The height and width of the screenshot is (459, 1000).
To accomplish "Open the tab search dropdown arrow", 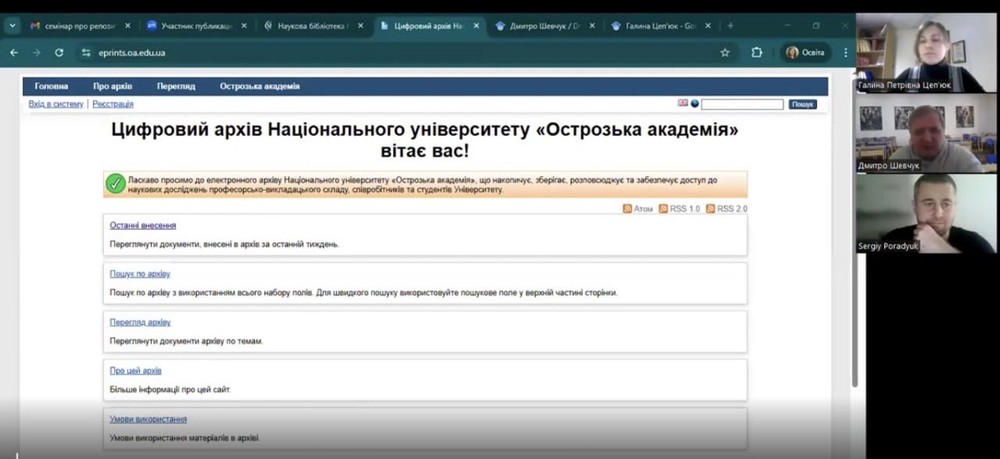I will click(x=11, y=25).
